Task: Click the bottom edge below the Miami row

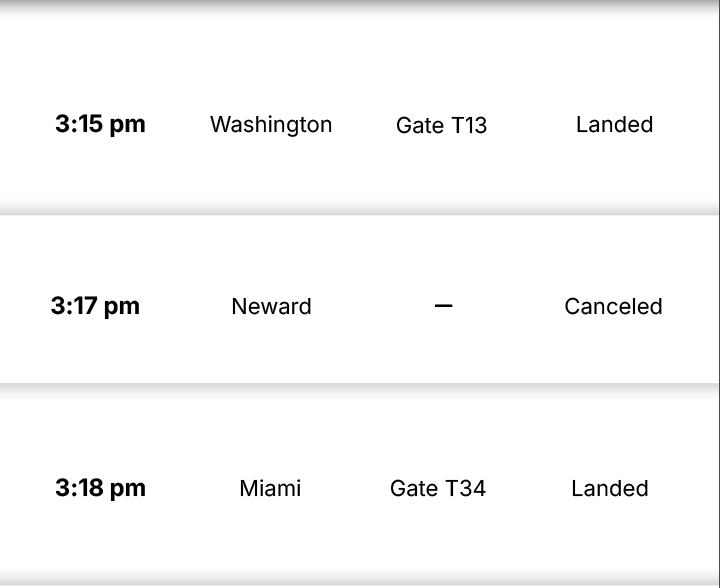Action: point(360,582)
